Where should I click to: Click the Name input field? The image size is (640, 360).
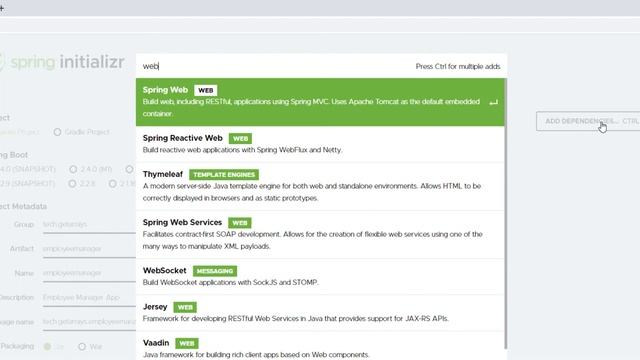pyautogui.click(x=89, y=273)
